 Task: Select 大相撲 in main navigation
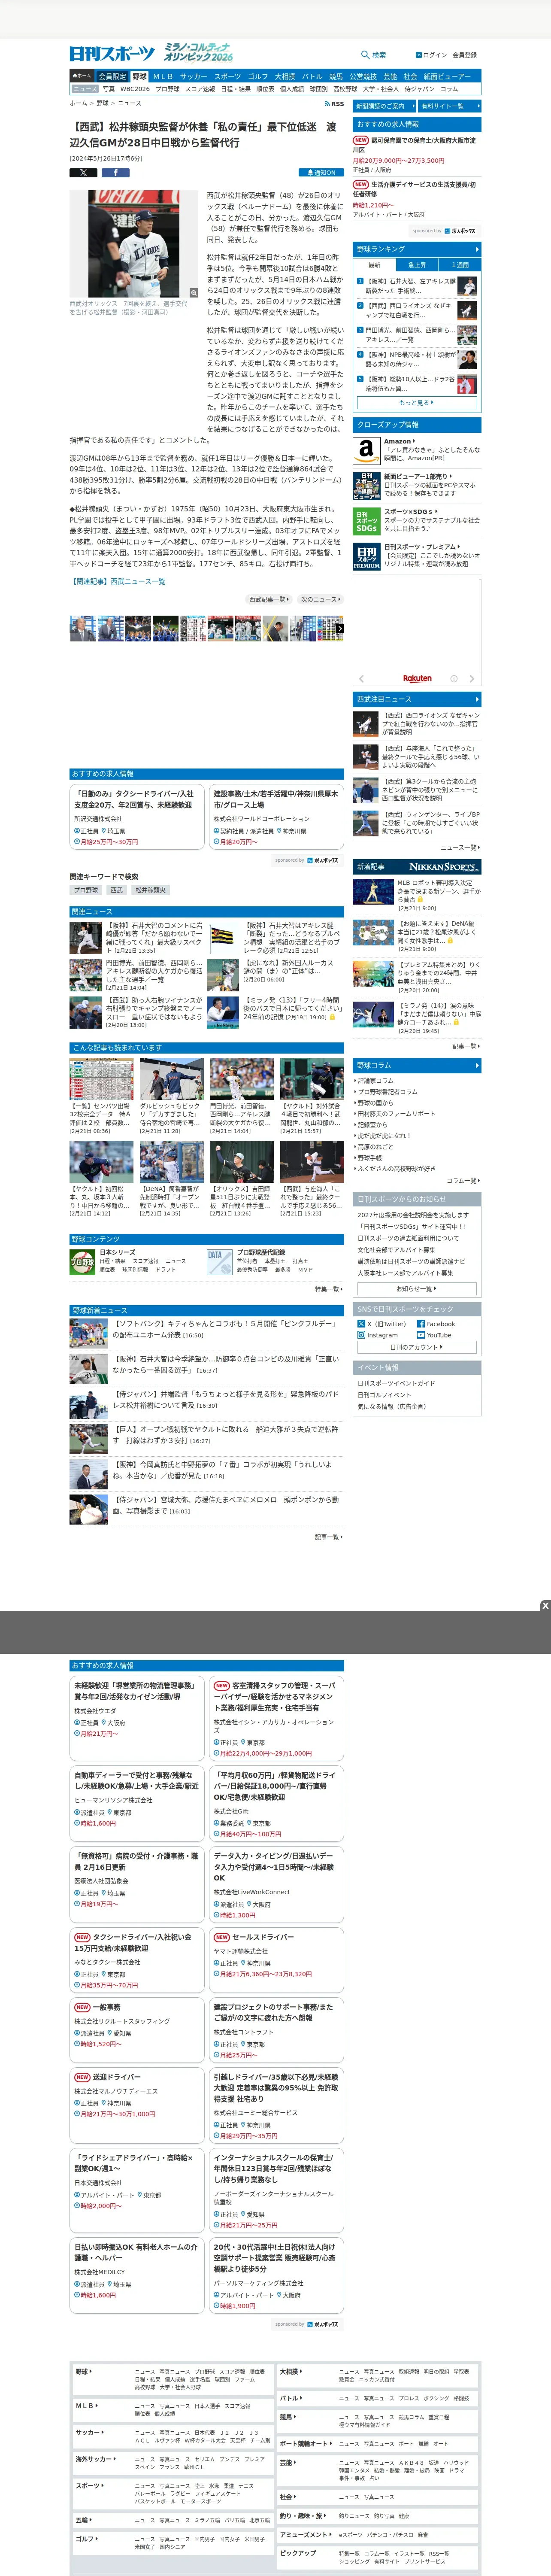click(285, 76)
